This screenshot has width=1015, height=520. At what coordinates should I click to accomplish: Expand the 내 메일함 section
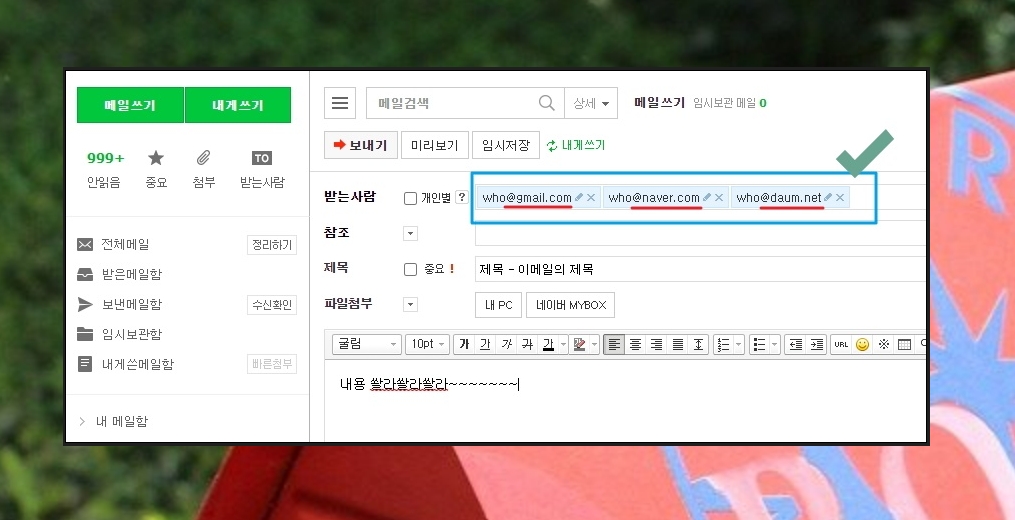(114, 421)
